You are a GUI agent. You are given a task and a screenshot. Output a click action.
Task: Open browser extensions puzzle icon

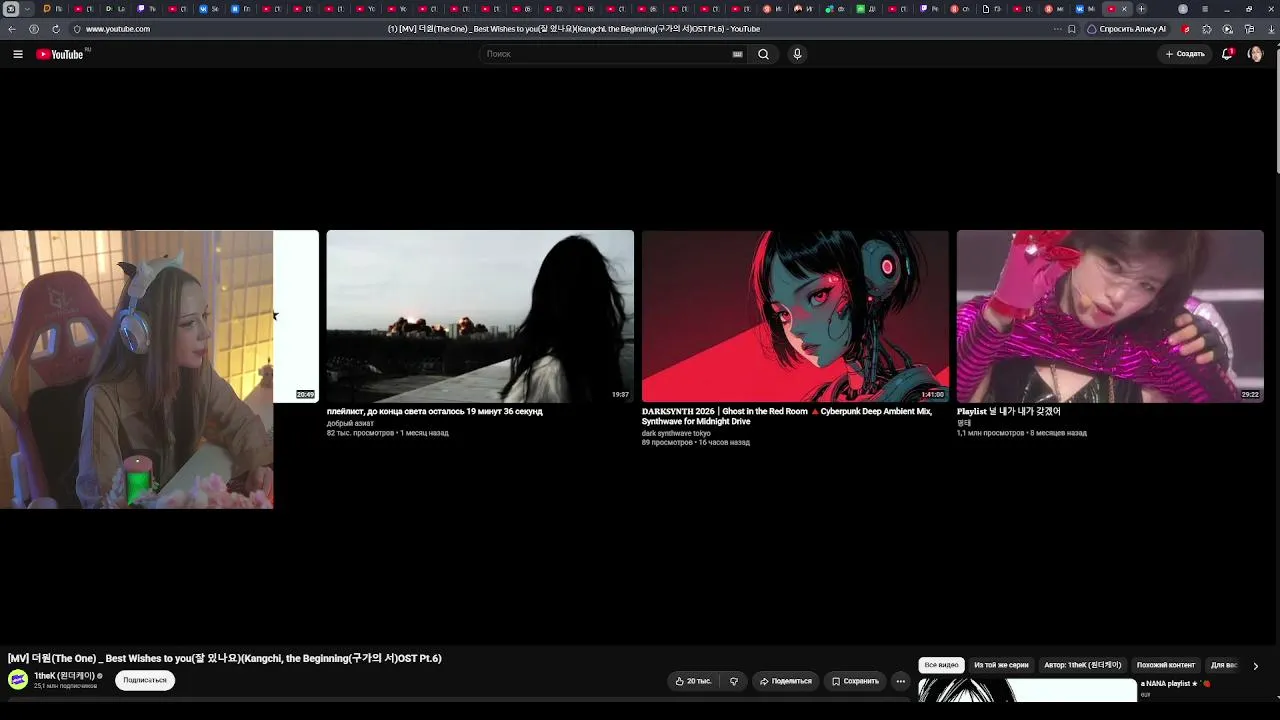1207,29
